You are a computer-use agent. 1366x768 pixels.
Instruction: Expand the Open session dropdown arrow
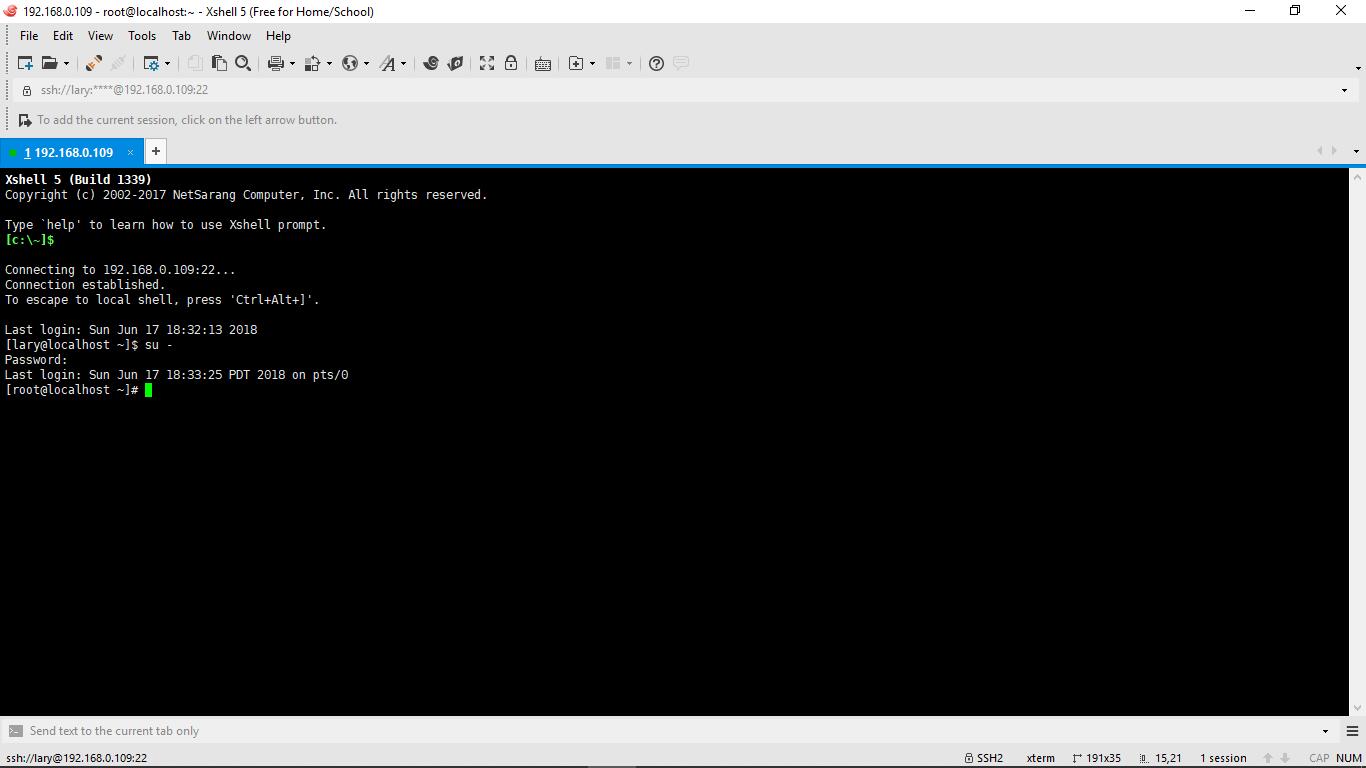[67, 63]
